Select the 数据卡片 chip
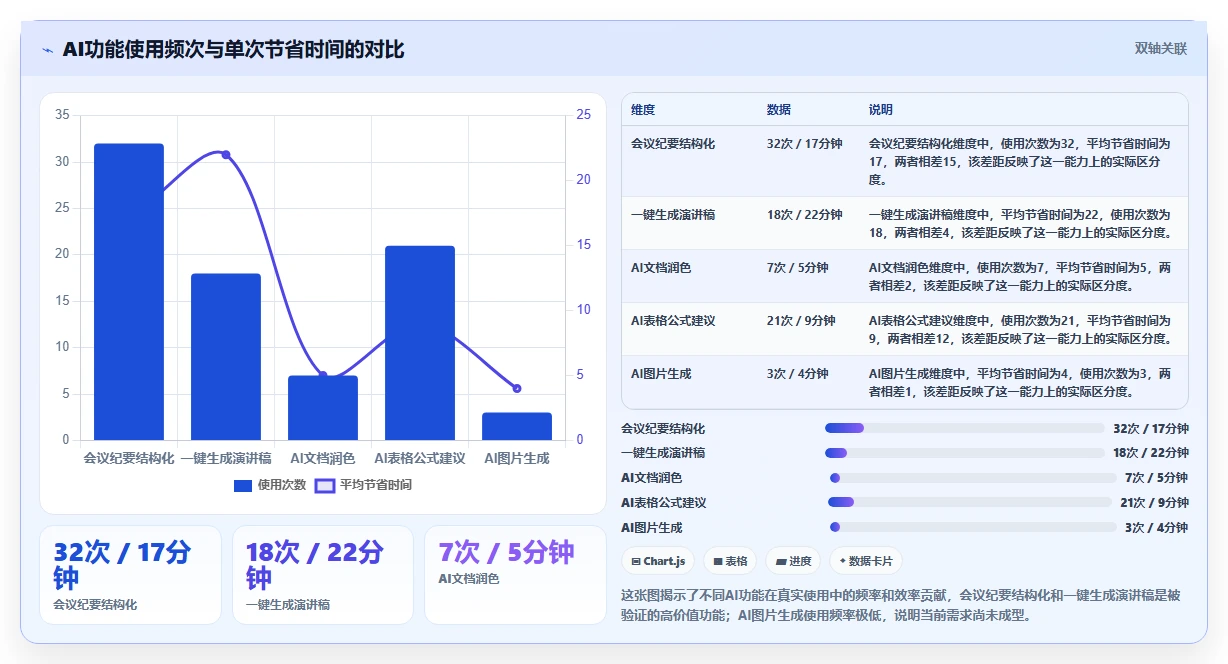 867,561
